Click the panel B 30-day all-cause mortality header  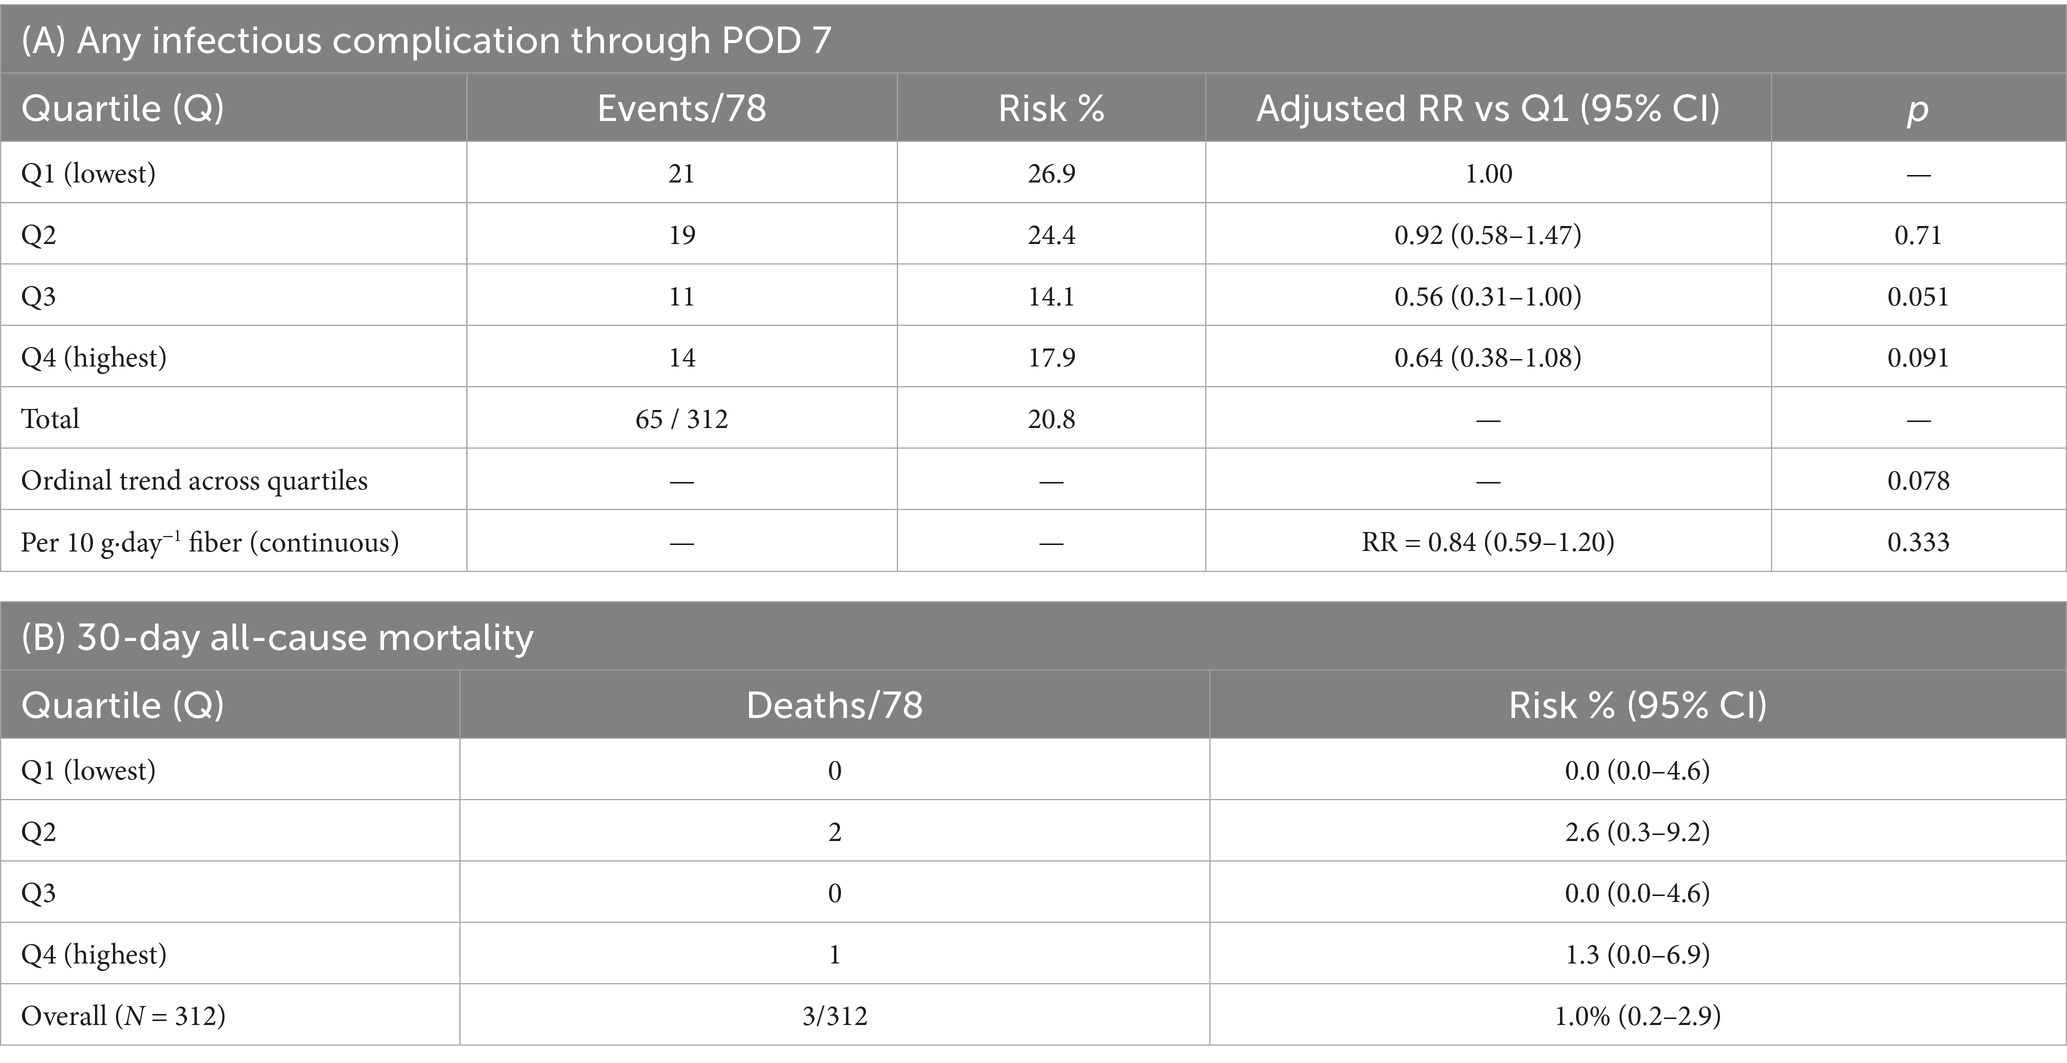[277, 637]
